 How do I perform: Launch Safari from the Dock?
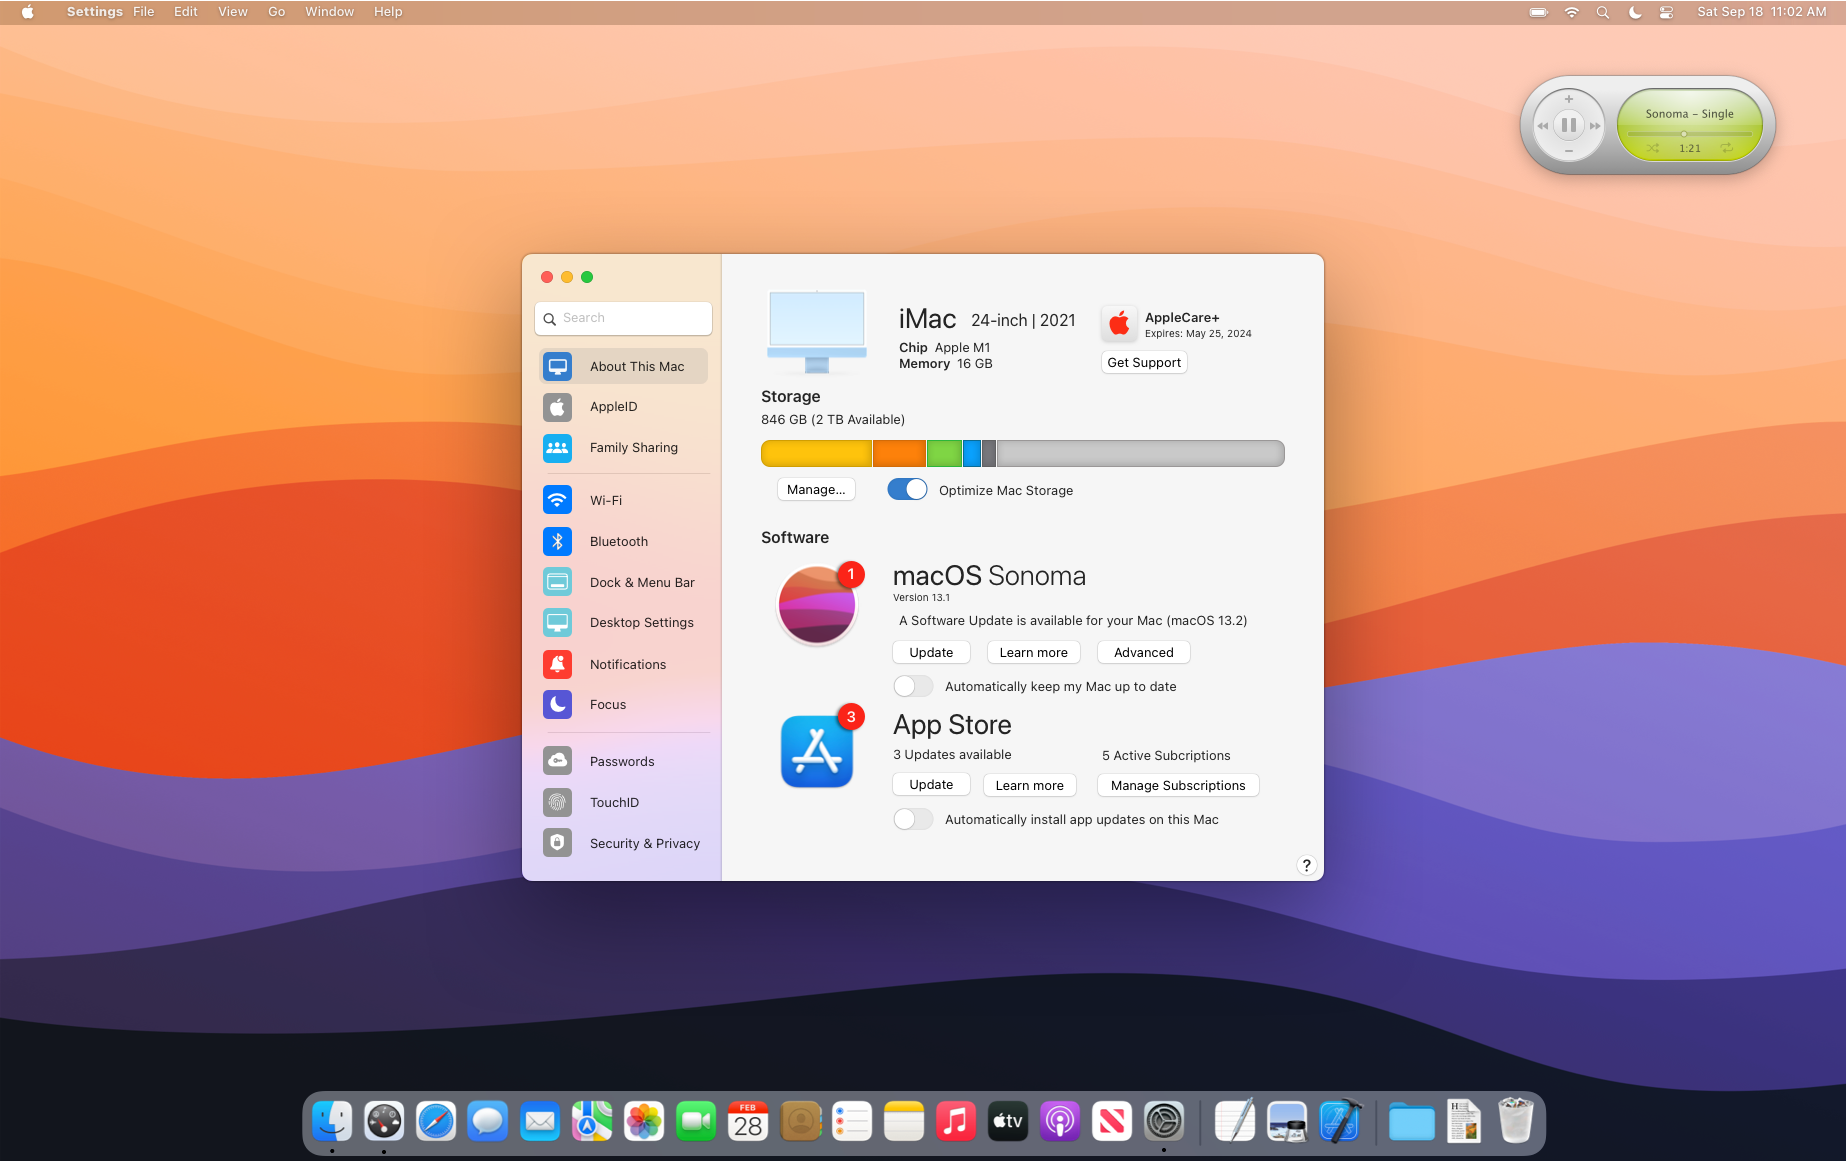(x=436, y=1122)
